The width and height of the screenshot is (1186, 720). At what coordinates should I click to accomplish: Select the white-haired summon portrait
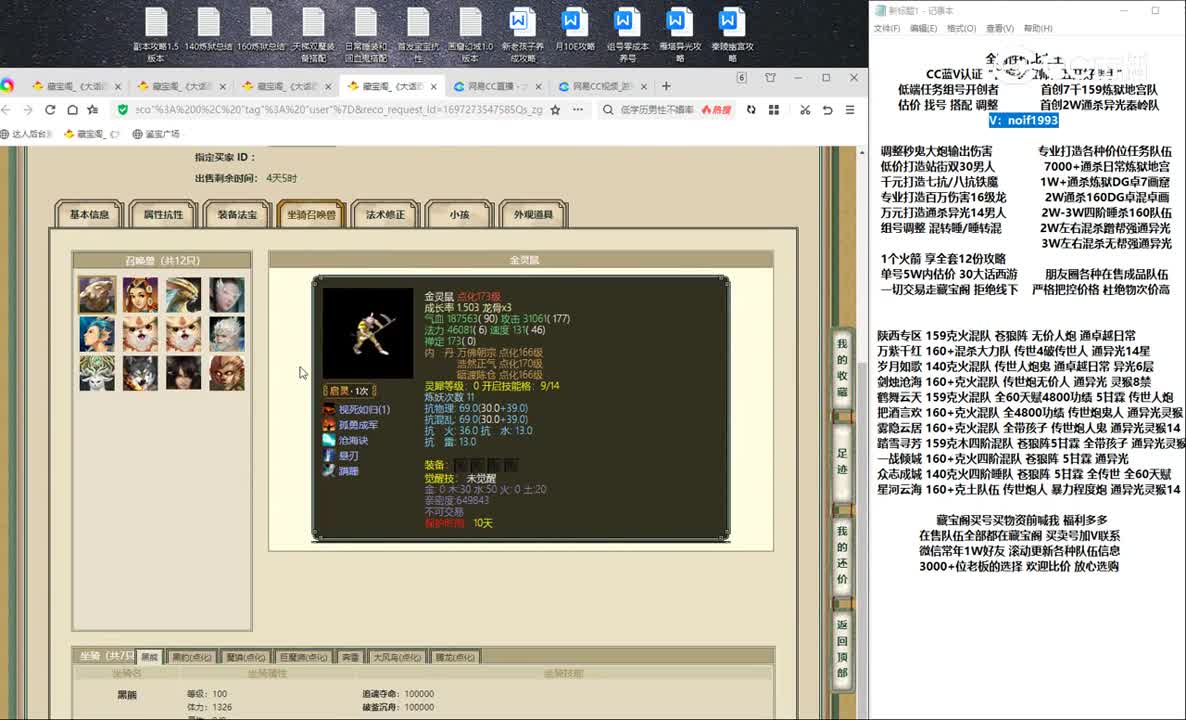click(227, 334)
